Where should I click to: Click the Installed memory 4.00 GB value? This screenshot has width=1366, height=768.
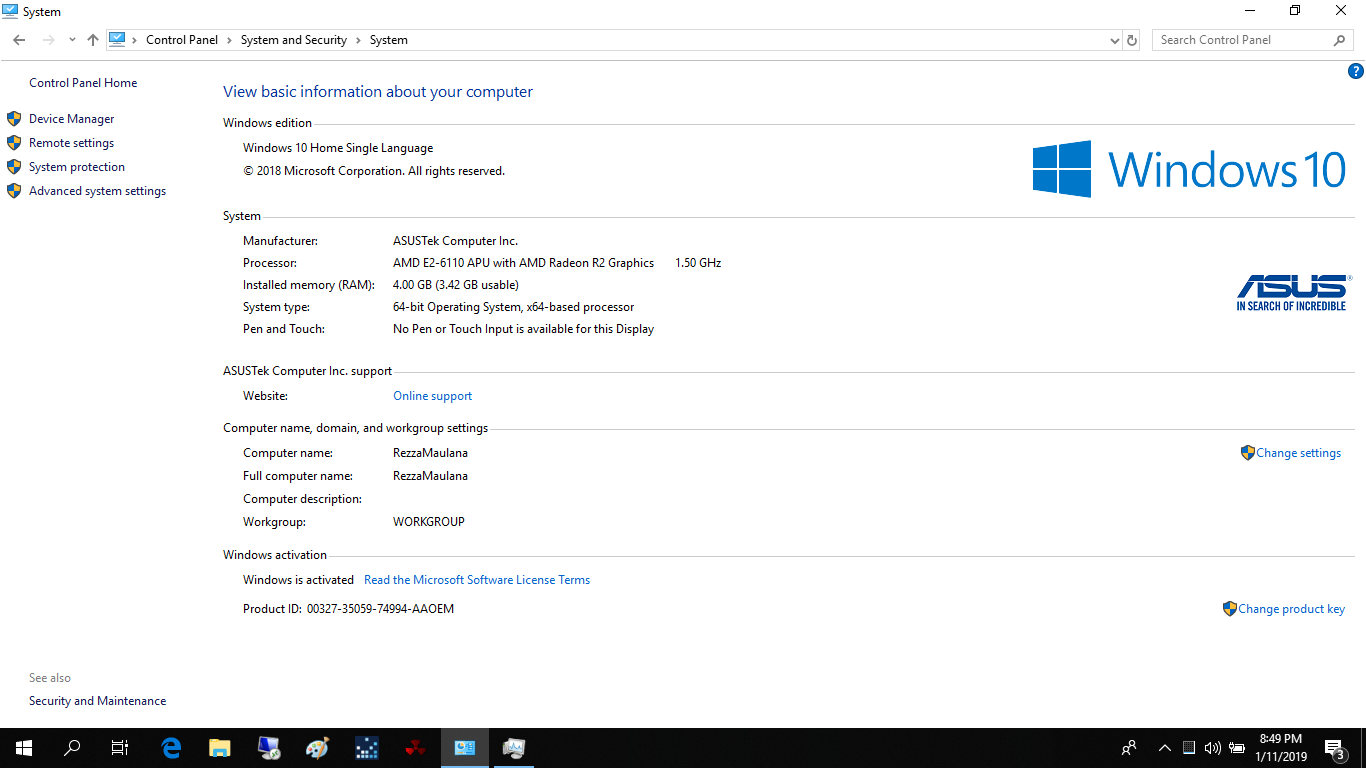[x=456, y=285]
